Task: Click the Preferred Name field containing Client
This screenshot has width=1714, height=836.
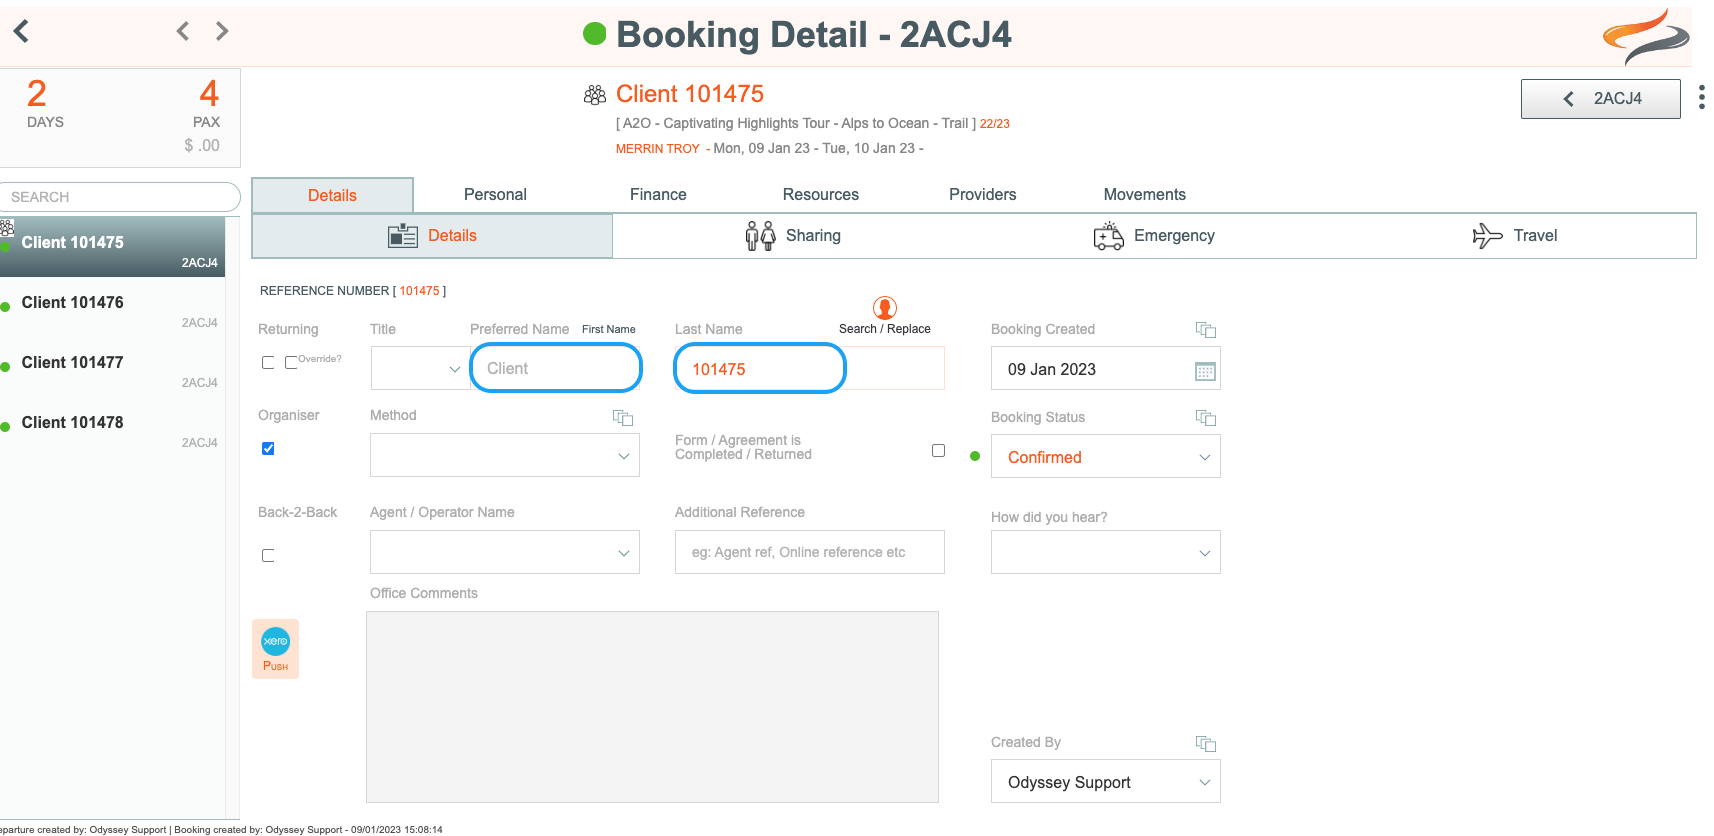Action: 556,368
